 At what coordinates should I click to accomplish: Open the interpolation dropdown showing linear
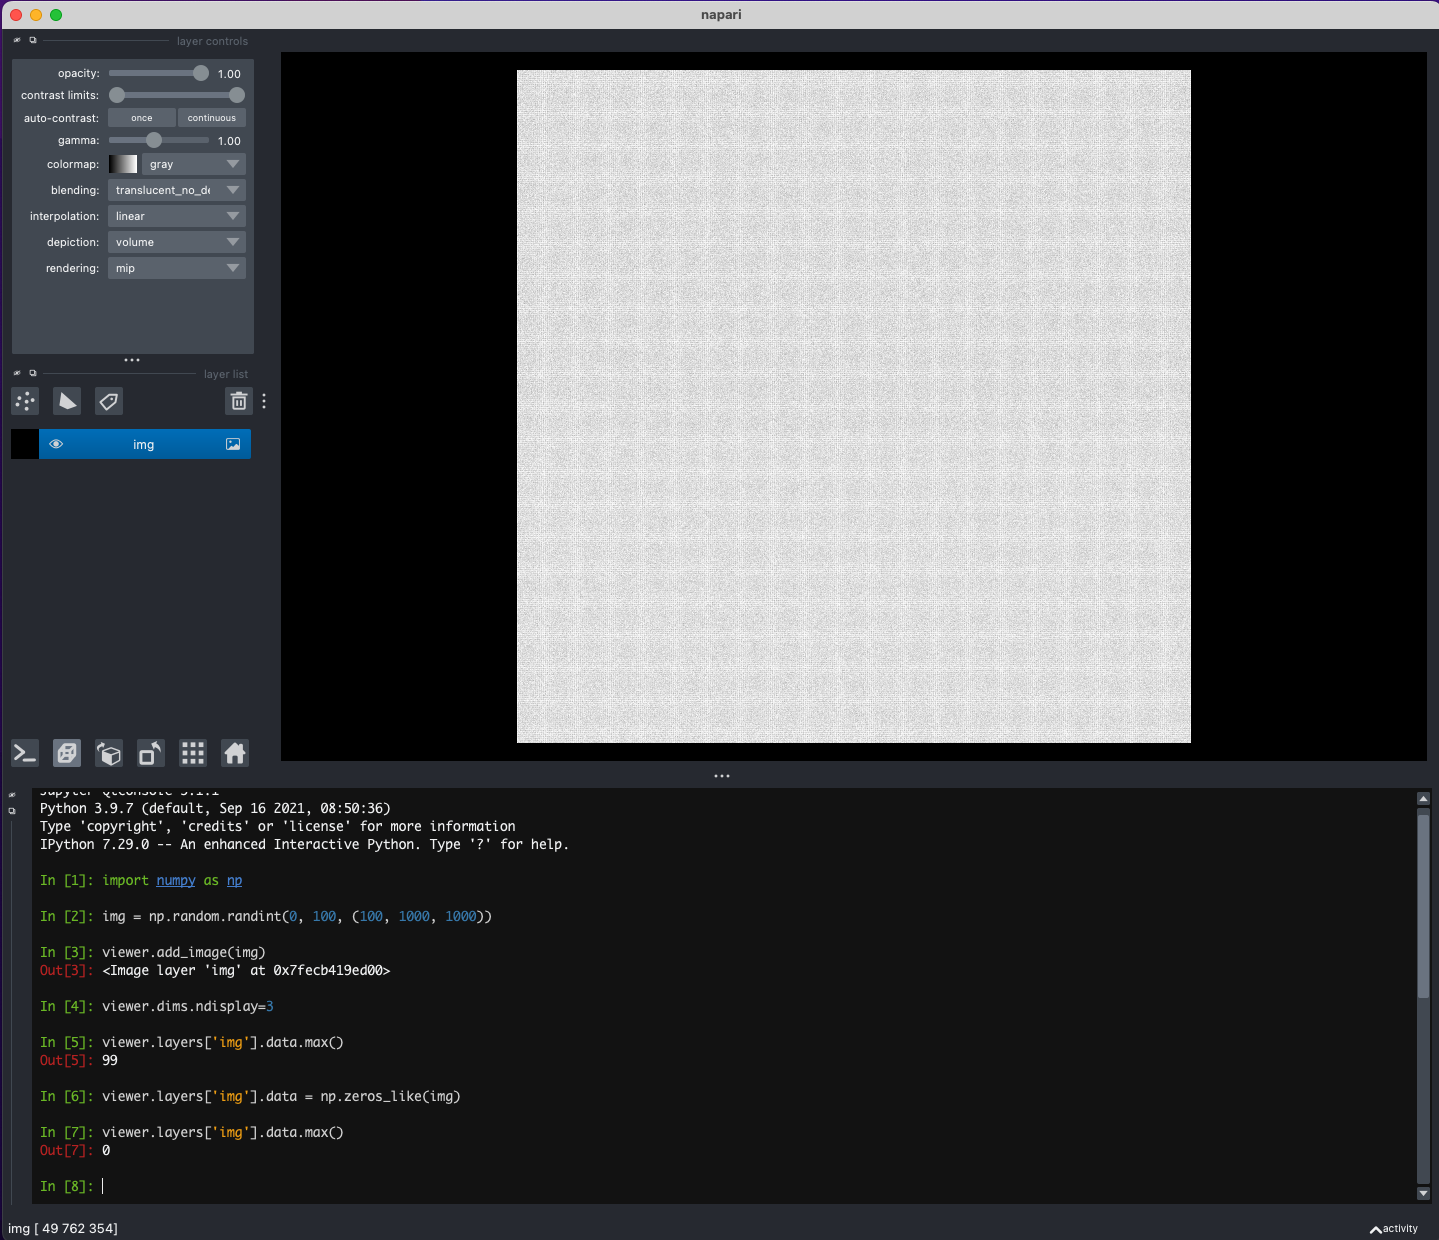(x=176, y=215)
